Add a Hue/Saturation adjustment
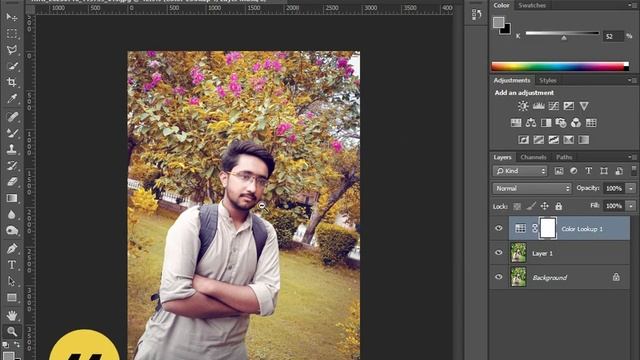Screen dimensions: 640x360 coord(516,122)
